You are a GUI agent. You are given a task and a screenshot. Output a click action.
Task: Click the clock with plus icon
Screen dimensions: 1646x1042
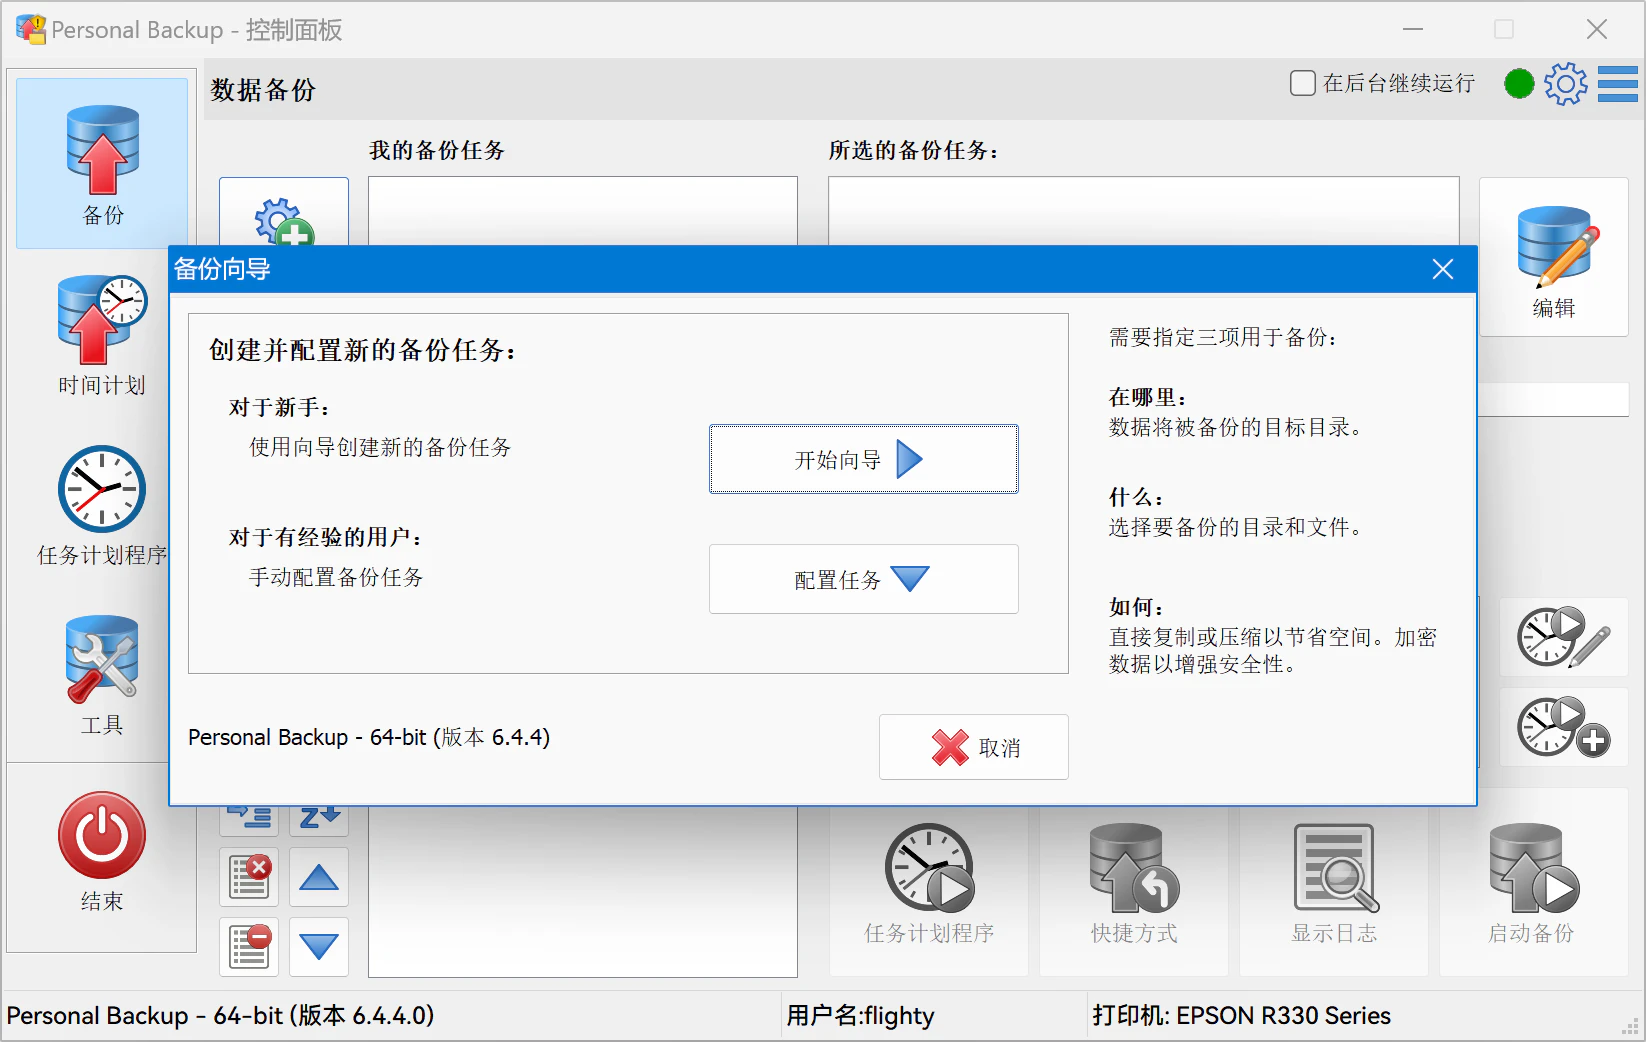coord(1563,728)
